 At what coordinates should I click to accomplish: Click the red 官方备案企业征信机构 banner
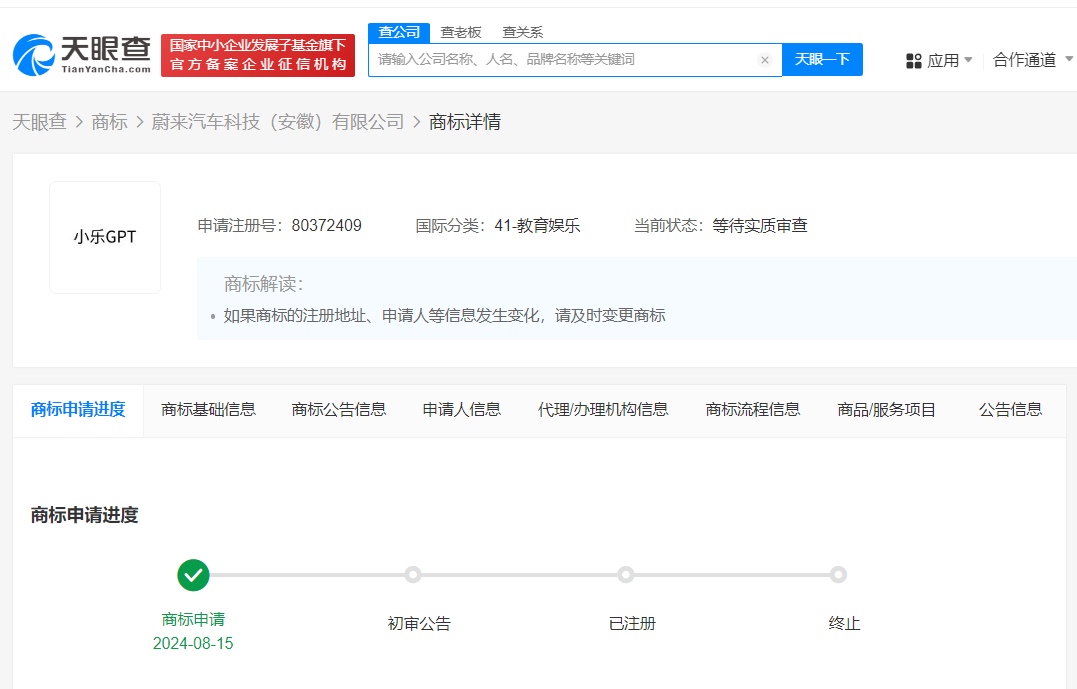[x=258, y=54]
